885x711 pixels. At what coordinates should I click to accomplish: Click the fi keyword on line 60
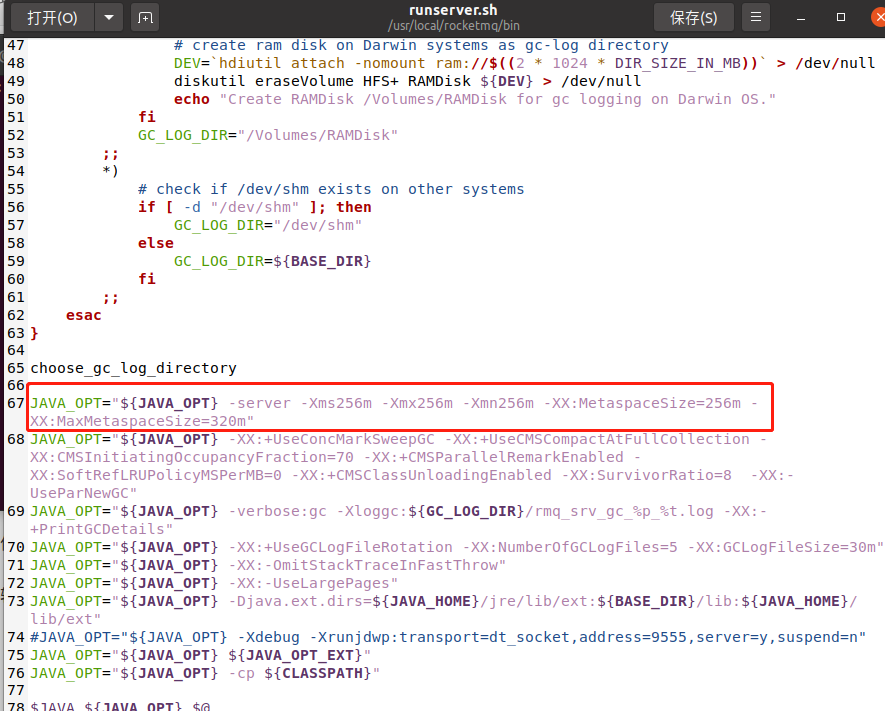(x=147, y=278)
